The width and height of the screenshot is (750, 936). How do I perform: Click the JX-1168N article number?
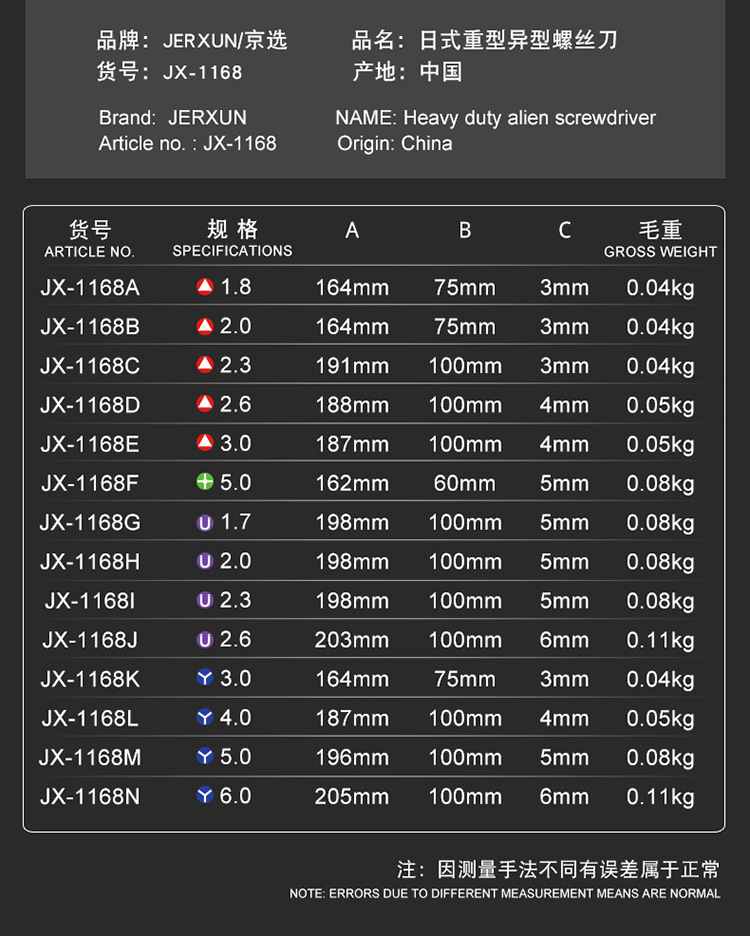90,797
